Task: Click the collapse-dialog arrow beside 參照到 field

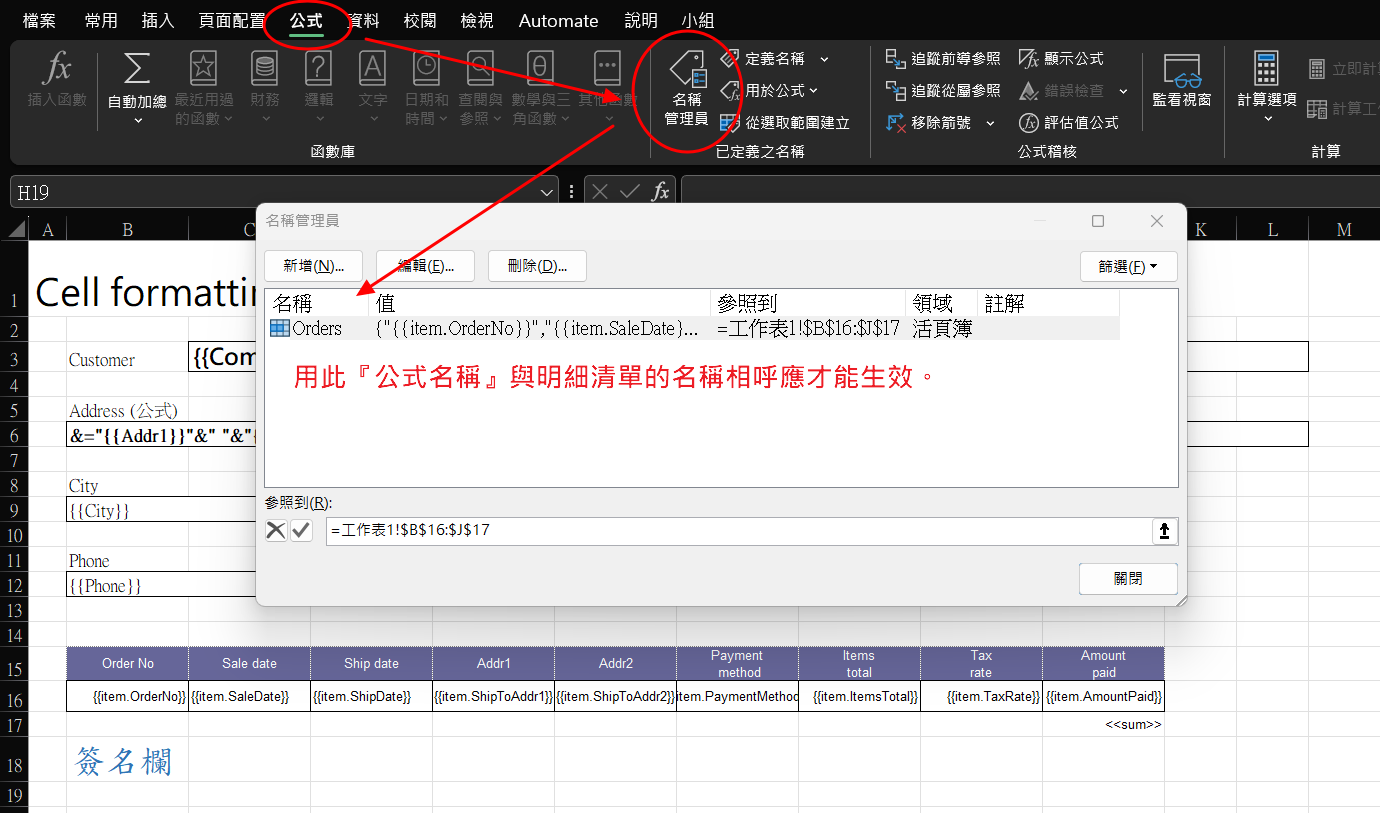Action: coord(1164,531)
